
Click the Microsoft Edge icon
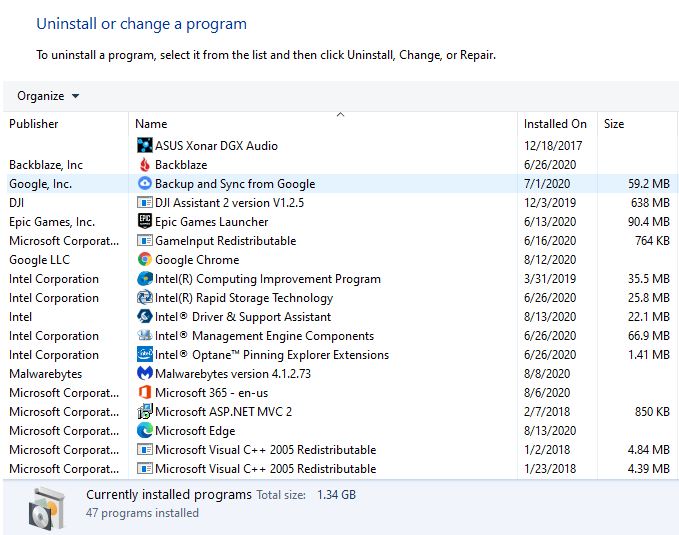(145, 431)
